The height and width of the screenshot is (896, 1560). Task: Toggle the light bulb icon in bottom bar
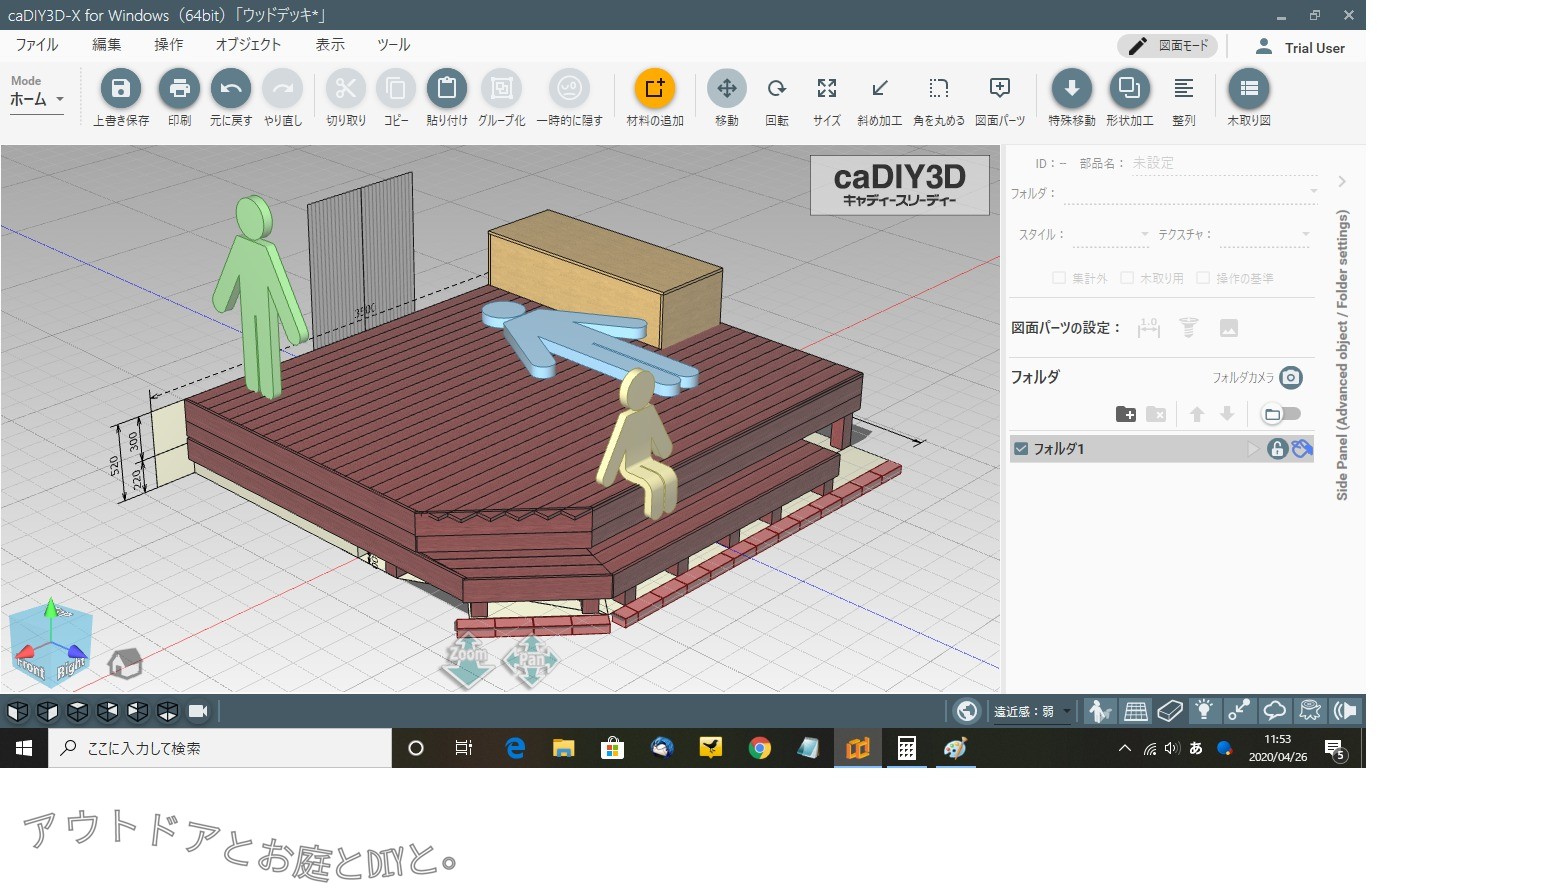(x=1205, y=711)
